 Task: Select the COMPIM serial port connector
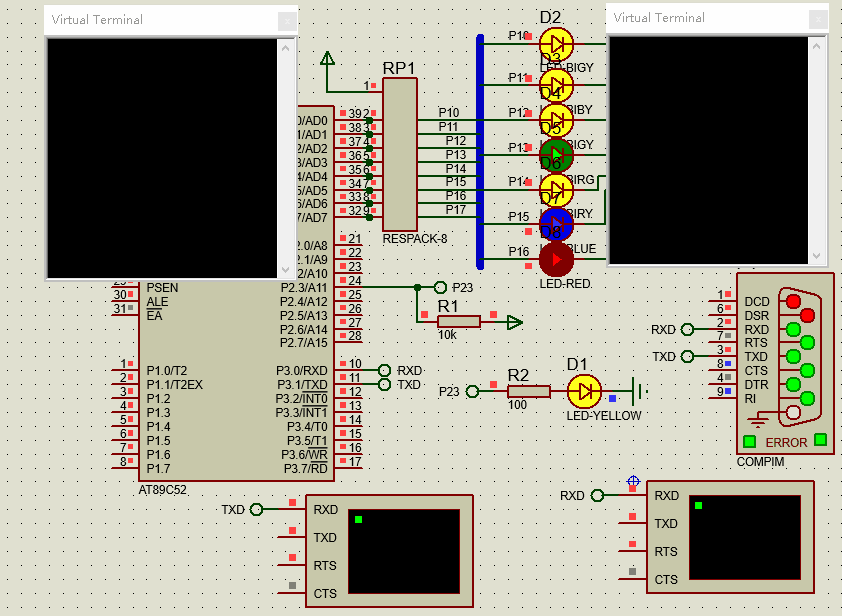pyautogui.click(x=785, y=362)
